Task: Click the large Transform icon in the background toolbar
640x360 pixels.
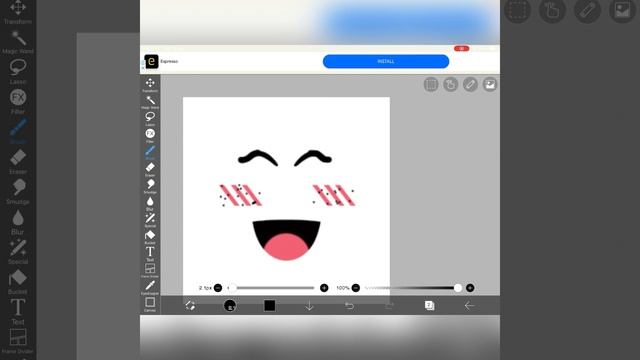Action: click(x=18, y=8)
